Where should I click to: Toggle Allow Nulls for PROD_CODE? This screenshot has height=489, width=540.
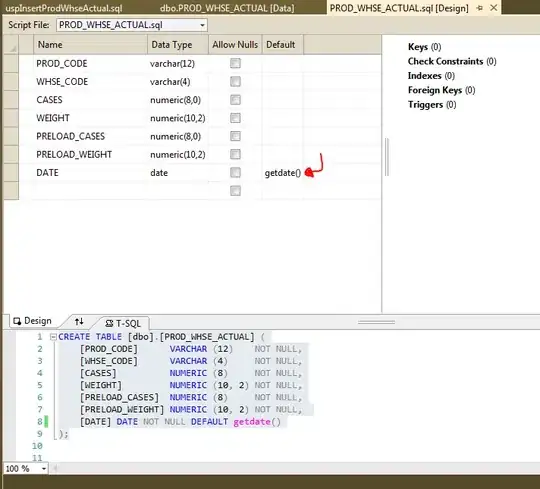tap(235, 63)
